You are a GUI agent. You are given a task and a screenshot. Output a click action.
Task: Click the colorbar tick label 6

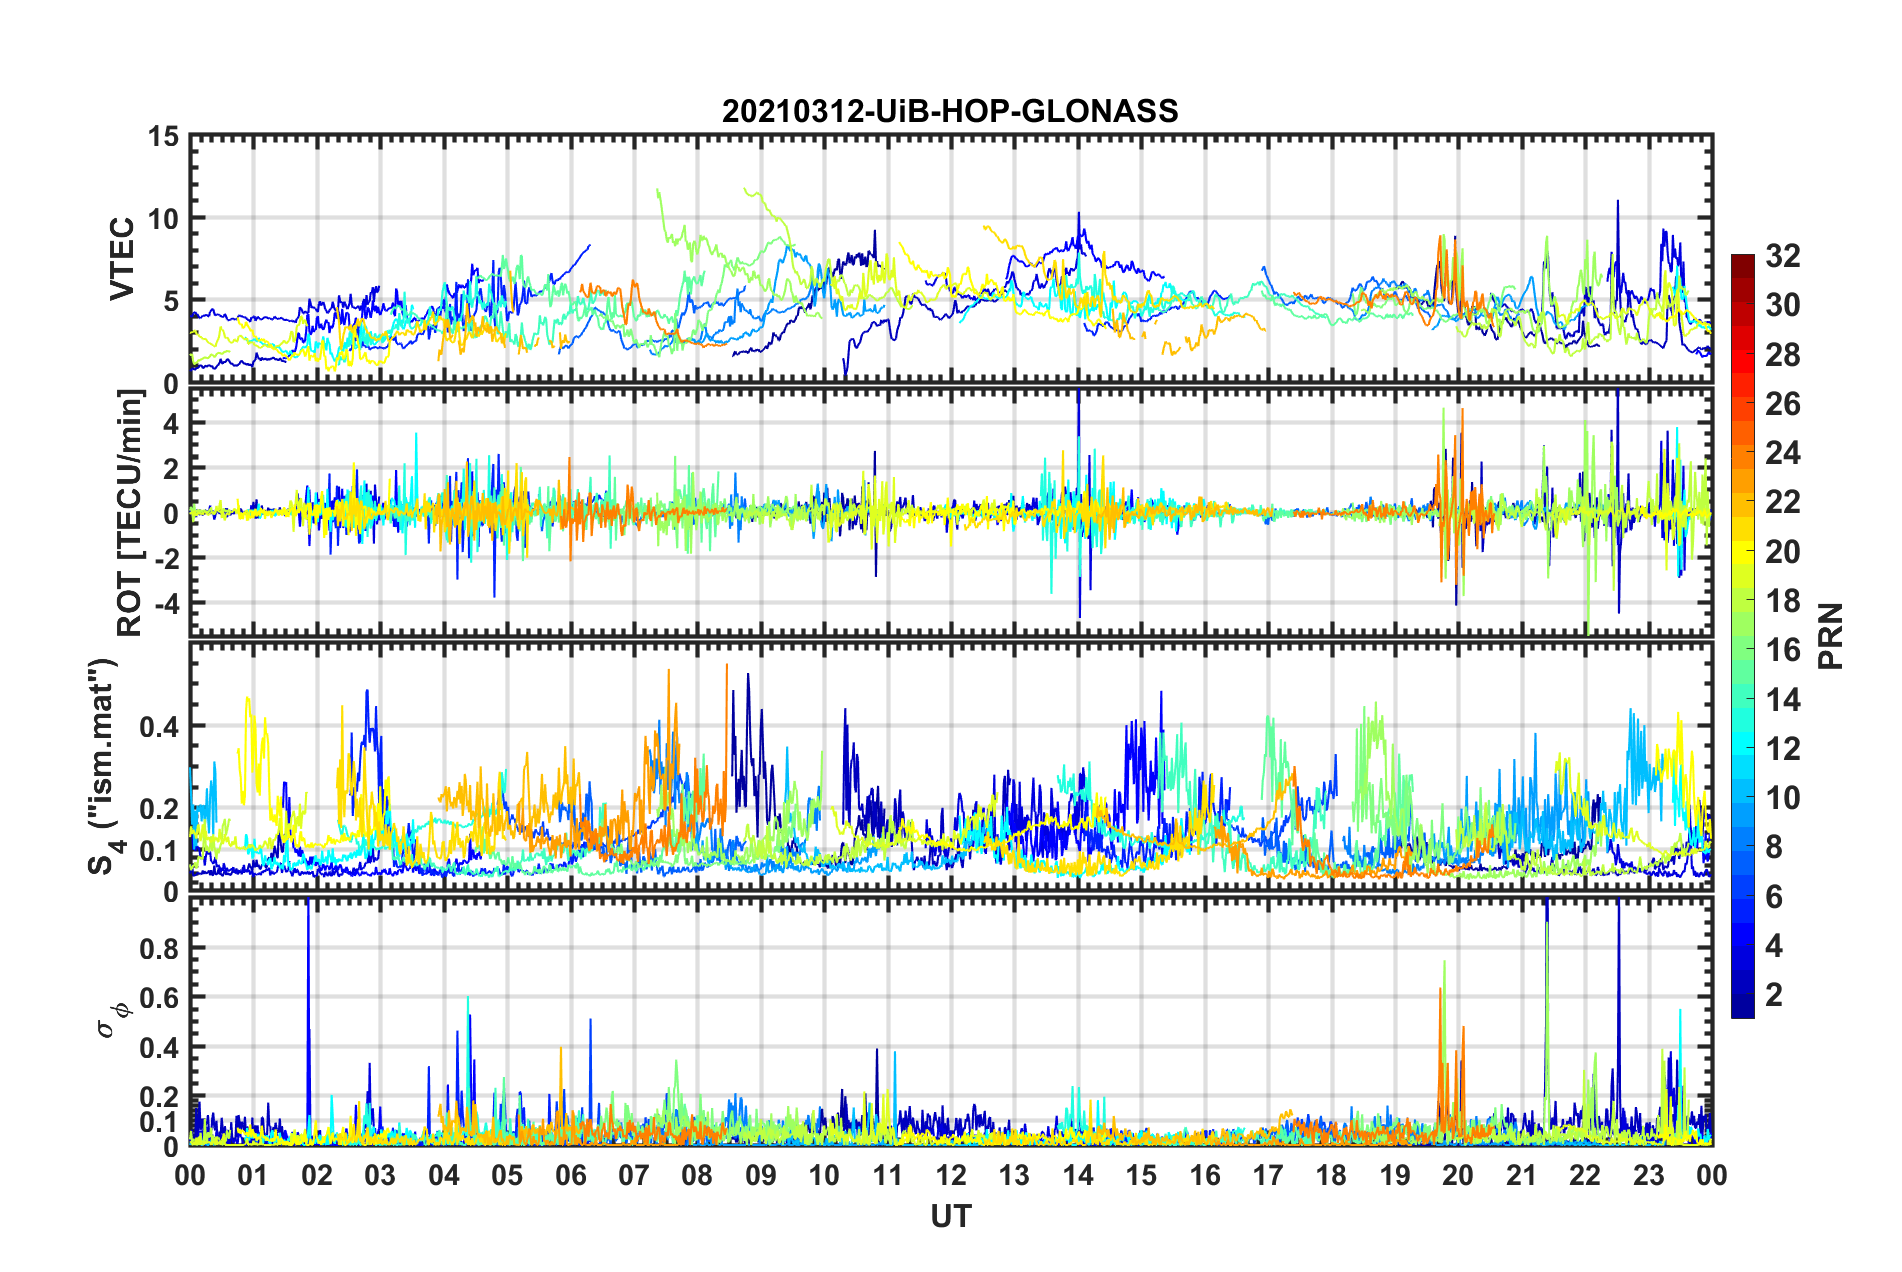click(1774, 897)
